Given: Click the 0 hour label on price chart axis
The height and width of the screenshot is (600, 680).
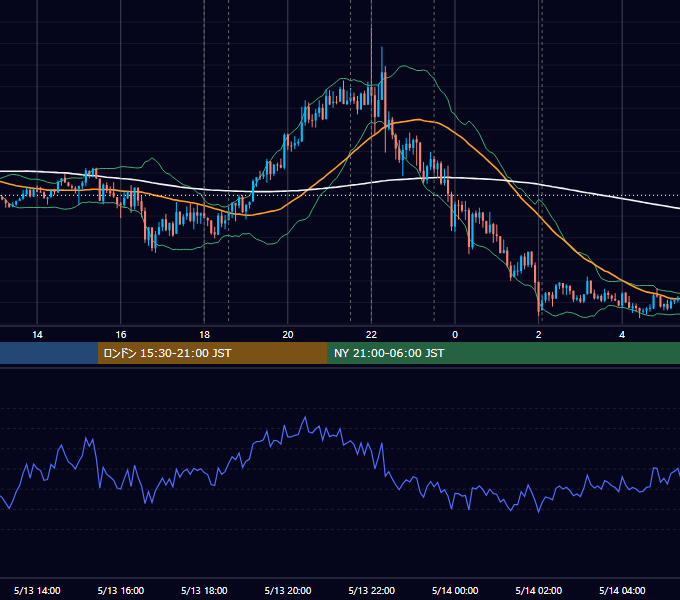Looking at the screenshot, I should pos(455,335).
